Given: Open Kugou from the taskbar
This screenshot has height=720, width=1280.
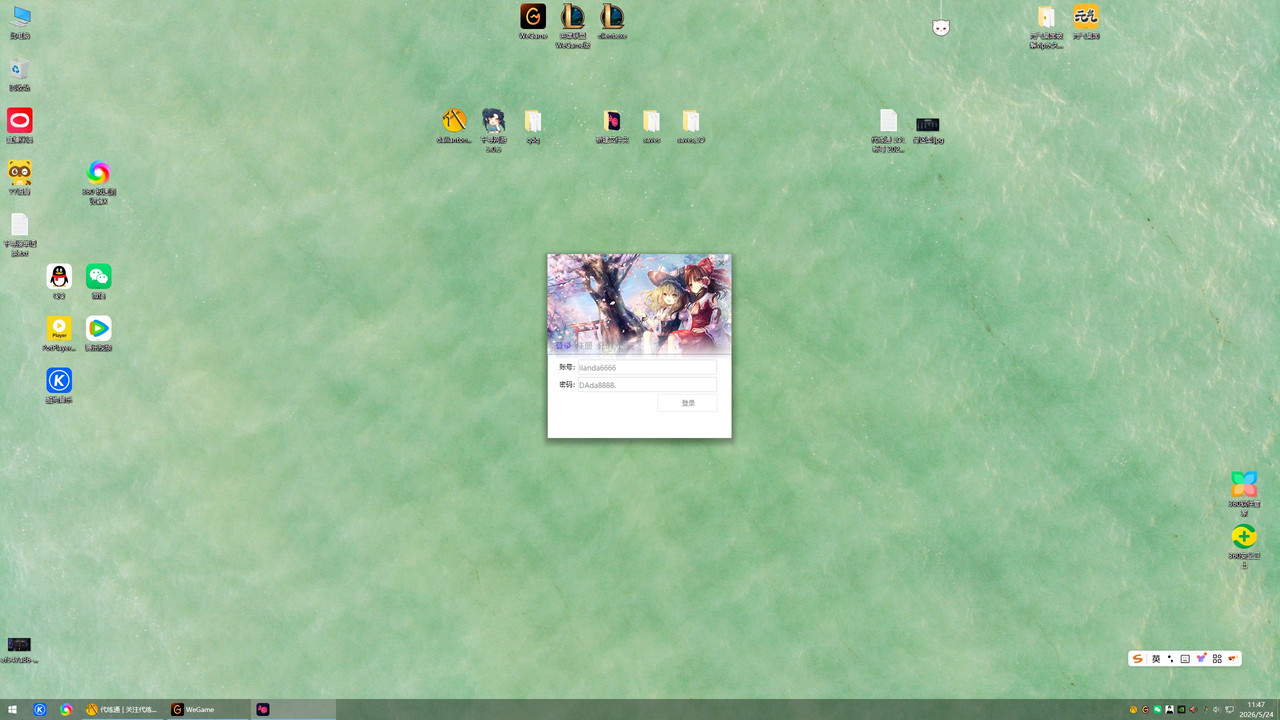Looking at the screenshot, I should click(40, 710).
